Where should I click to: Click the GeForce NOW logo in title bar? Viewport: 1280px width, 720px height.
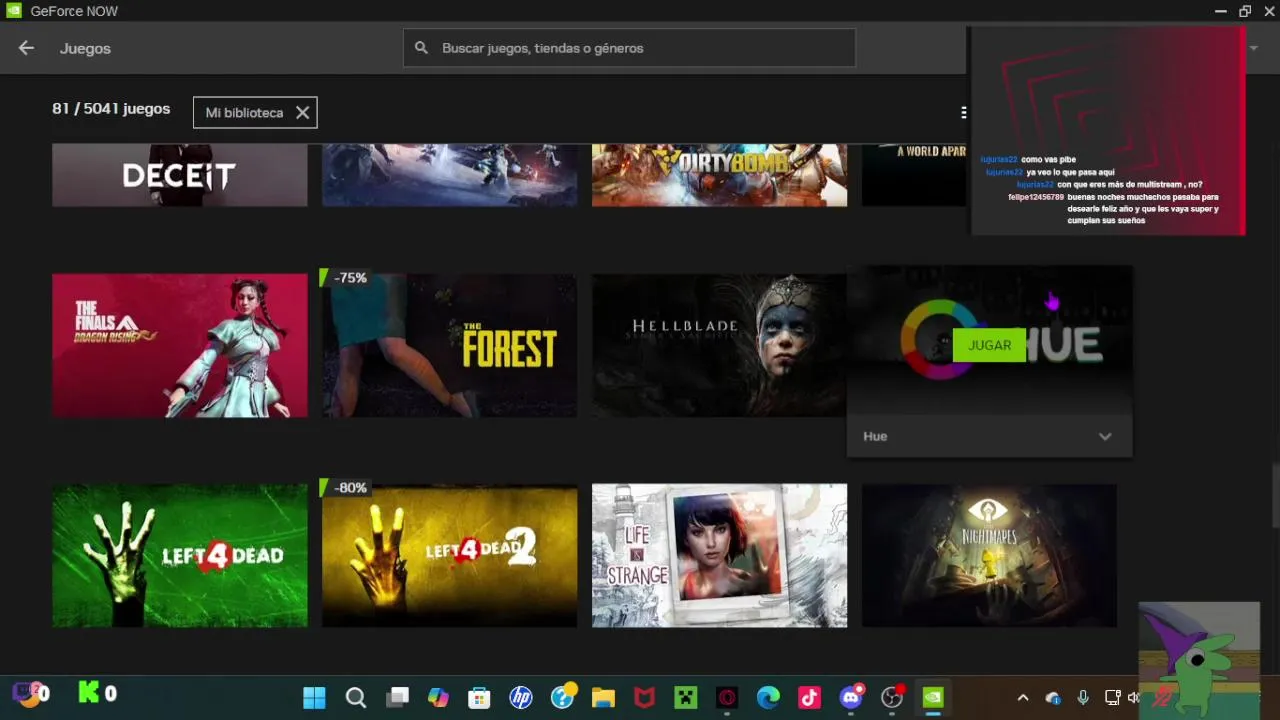pos(13,11)
